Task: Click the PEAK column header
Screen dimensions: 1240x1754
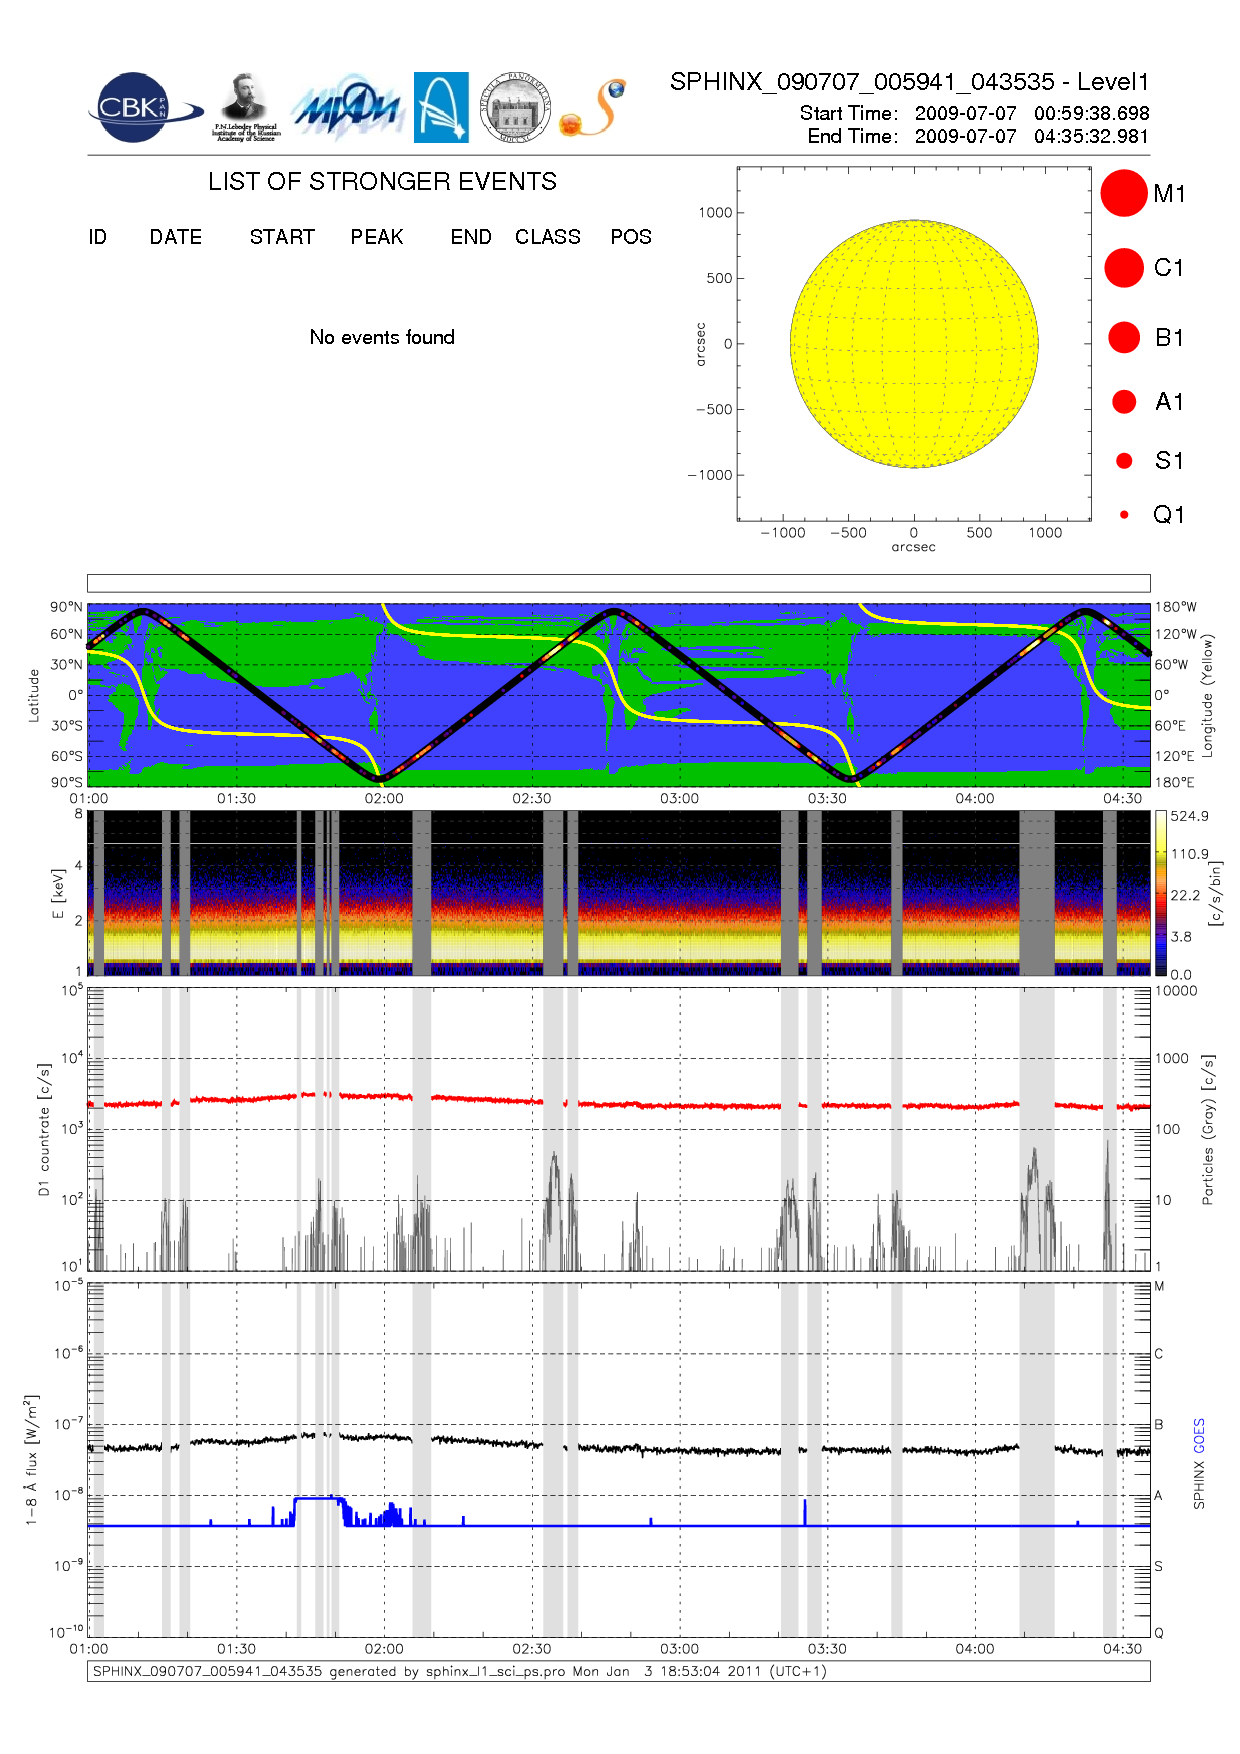Action: tap(377, 237)
